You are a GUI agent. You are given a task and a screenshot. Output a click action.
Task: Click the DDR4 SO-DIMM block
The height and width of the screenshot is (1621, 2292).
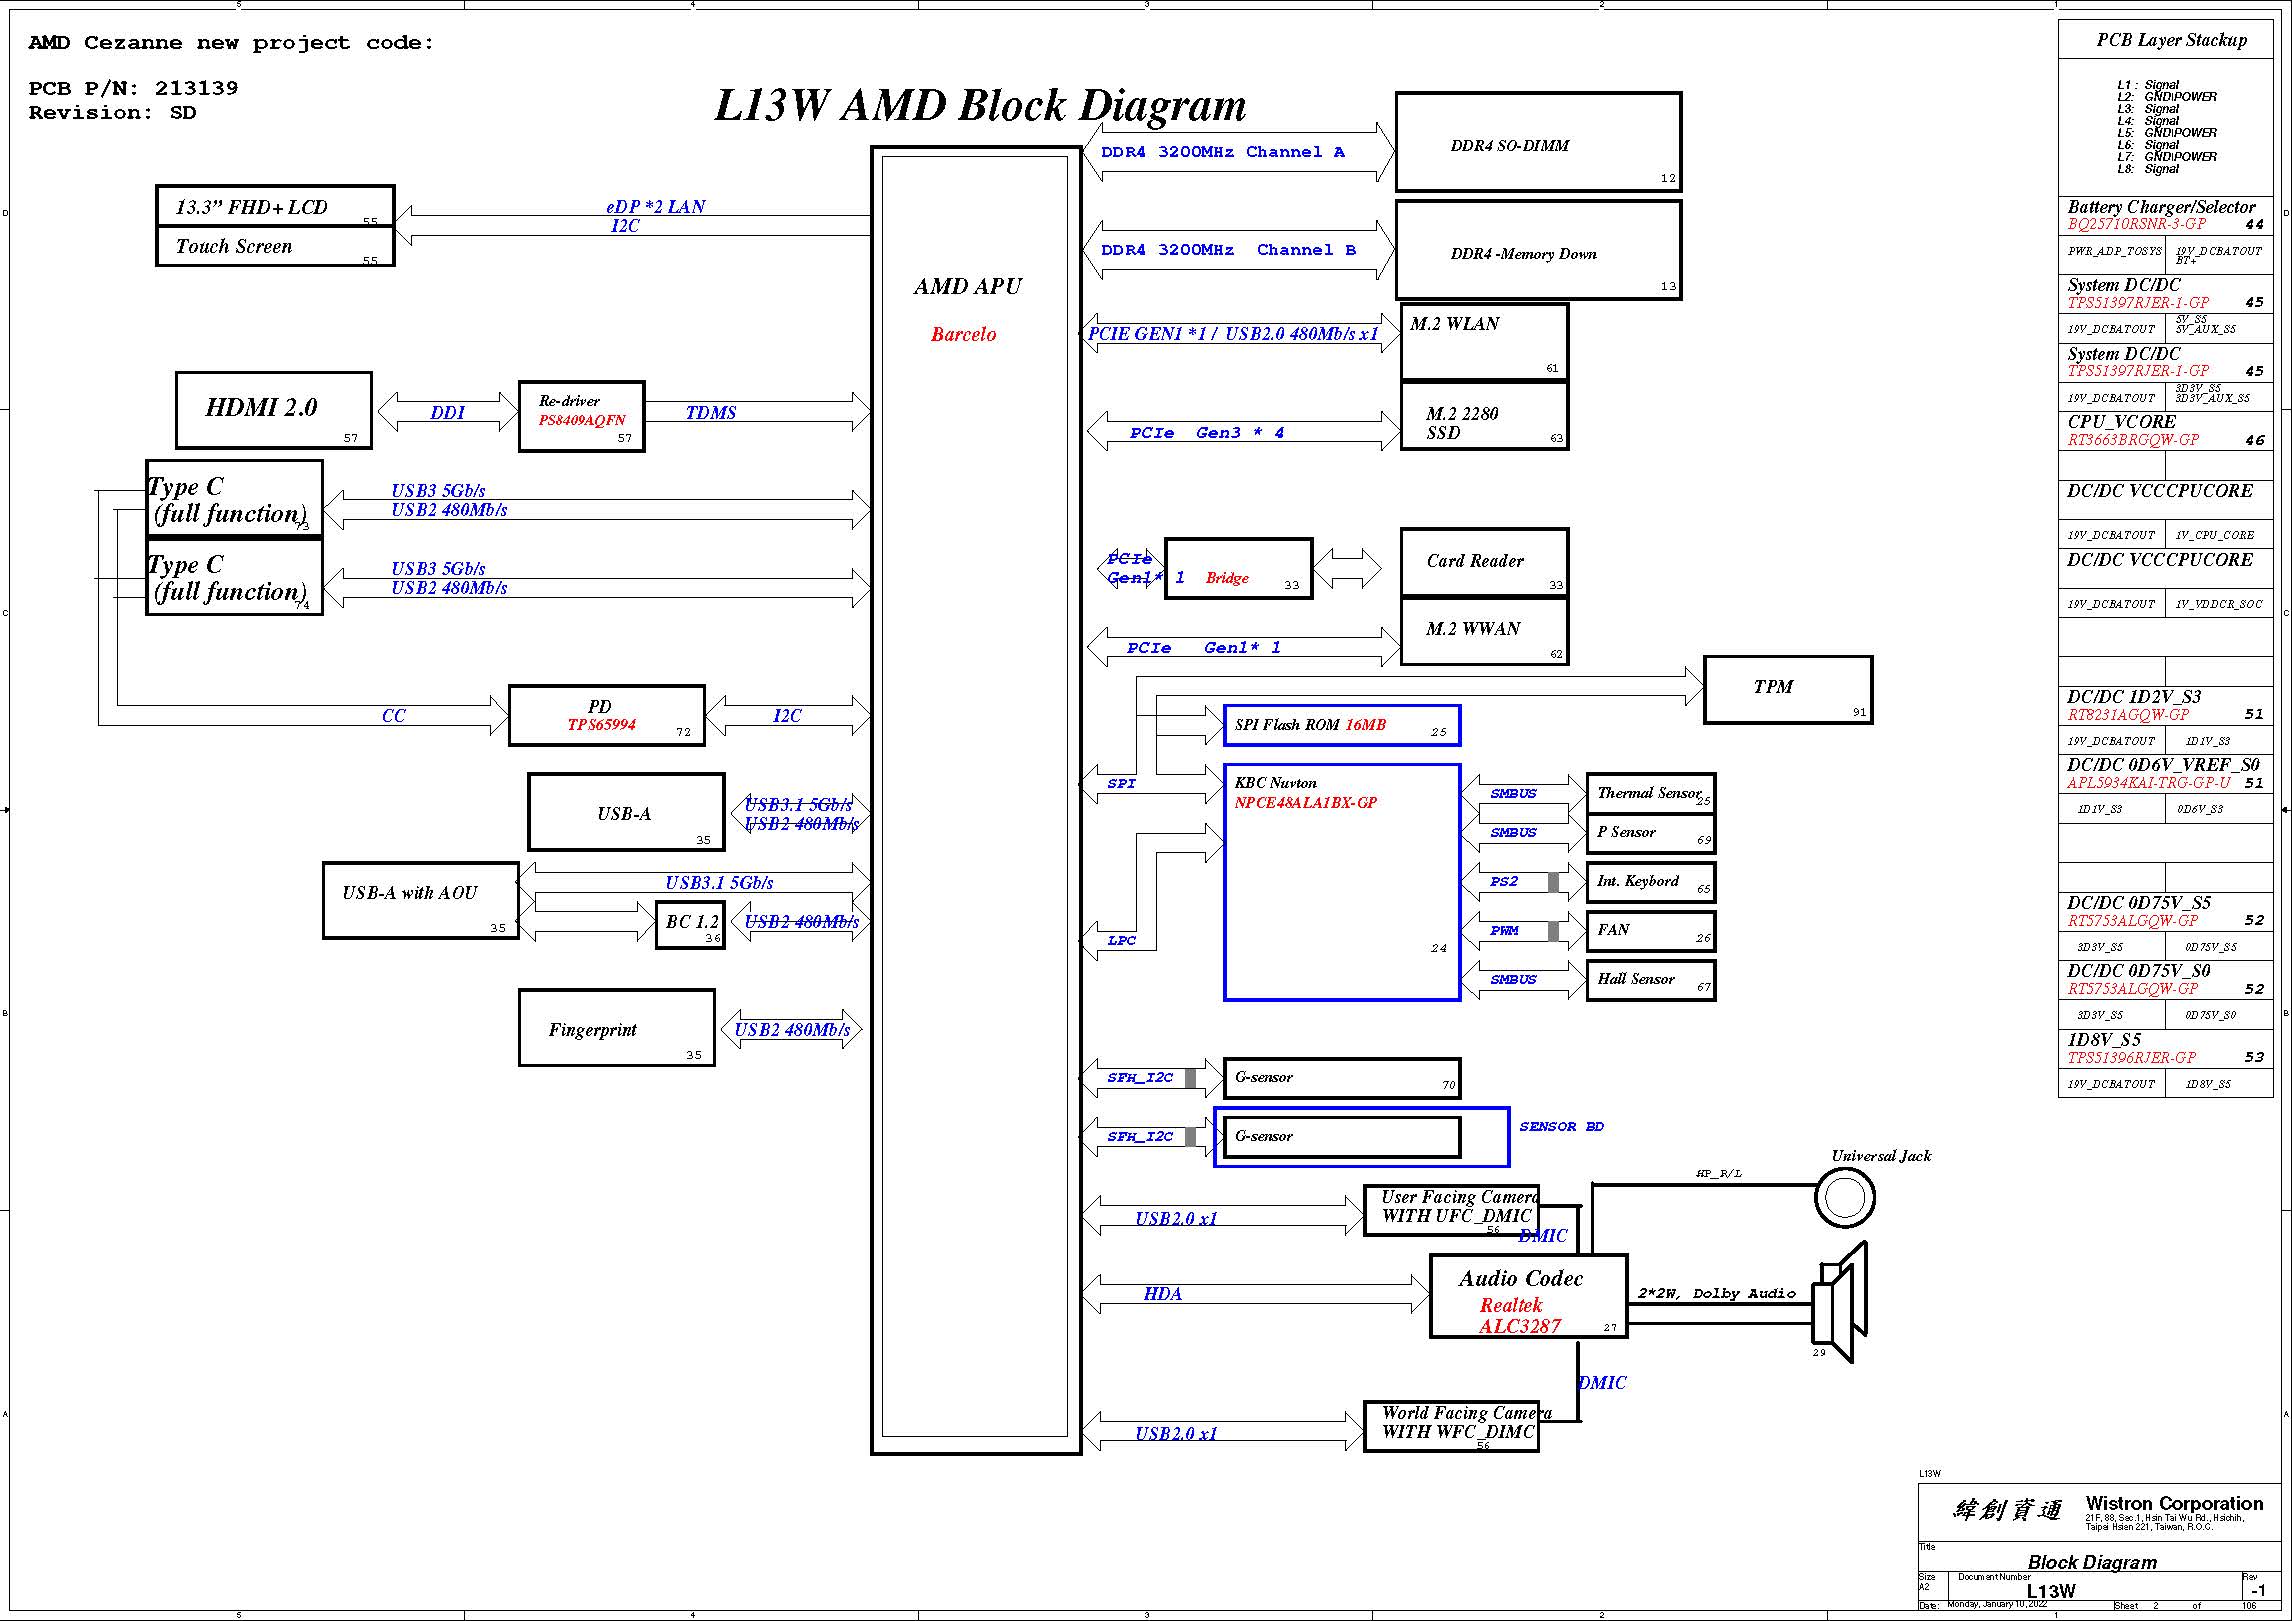pos(1537,142)
